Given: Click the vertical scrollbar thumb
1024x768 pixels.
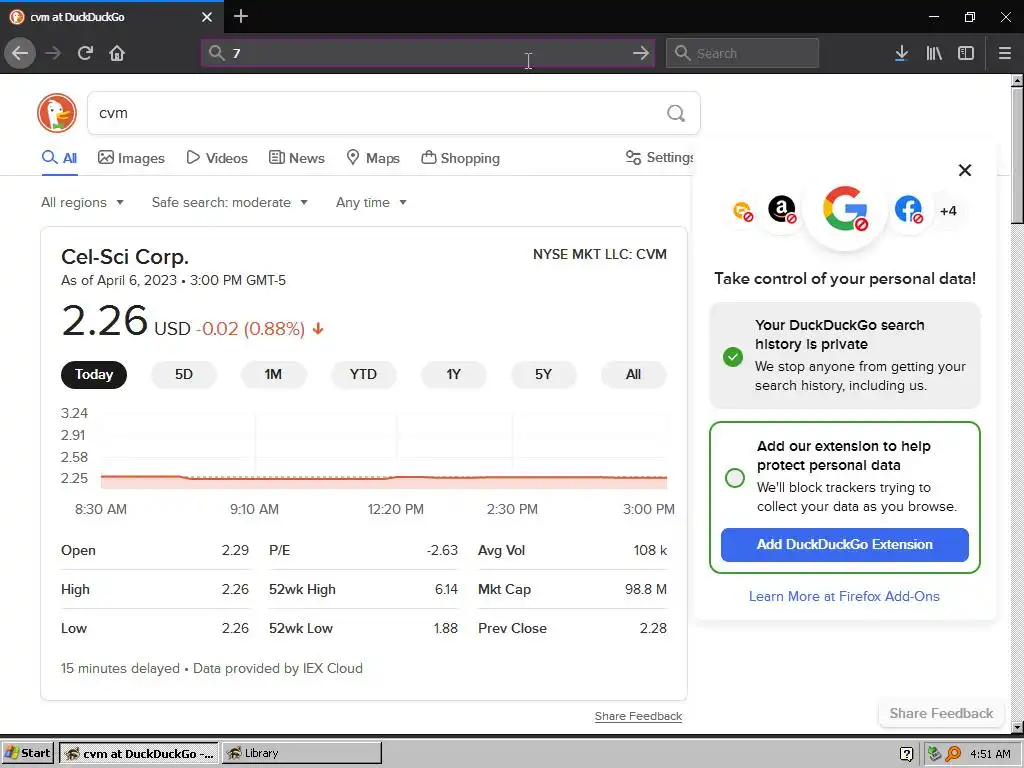Looking at the screenshot, I should (x=1017, y=157).
